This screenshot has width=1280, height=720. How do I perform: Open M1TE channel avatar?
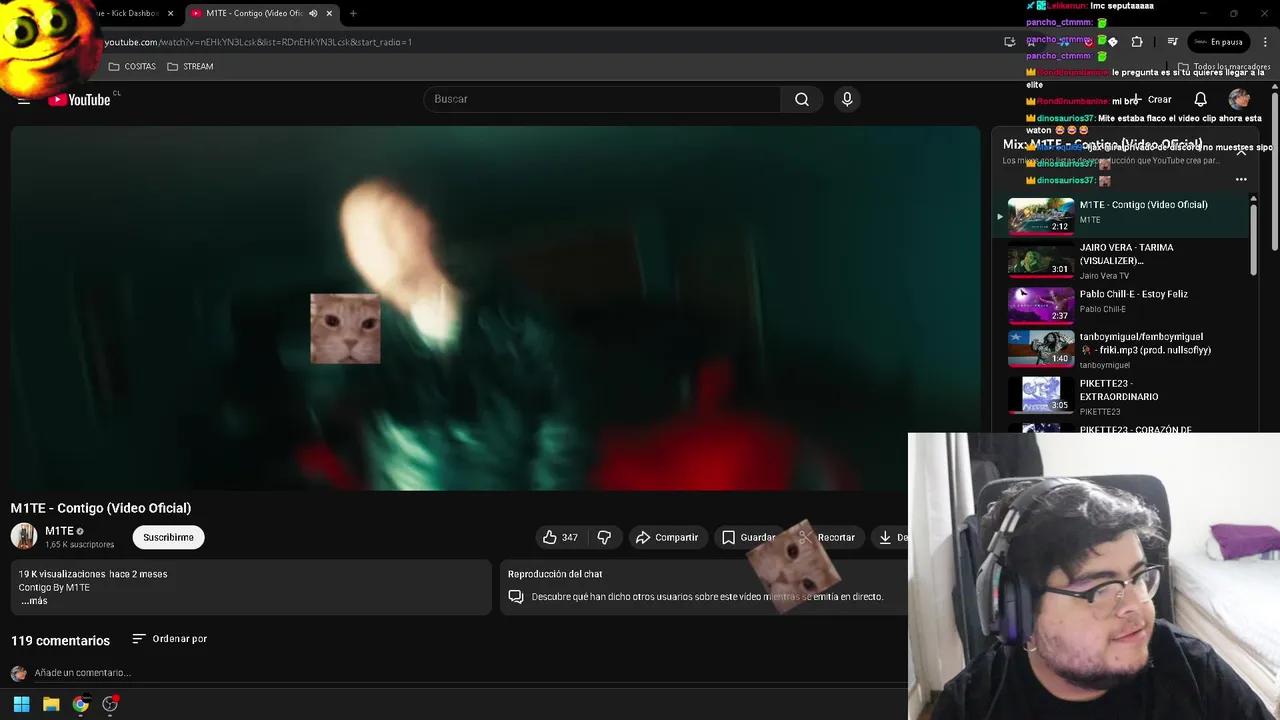pyautogui.click(x=24, y=536)
